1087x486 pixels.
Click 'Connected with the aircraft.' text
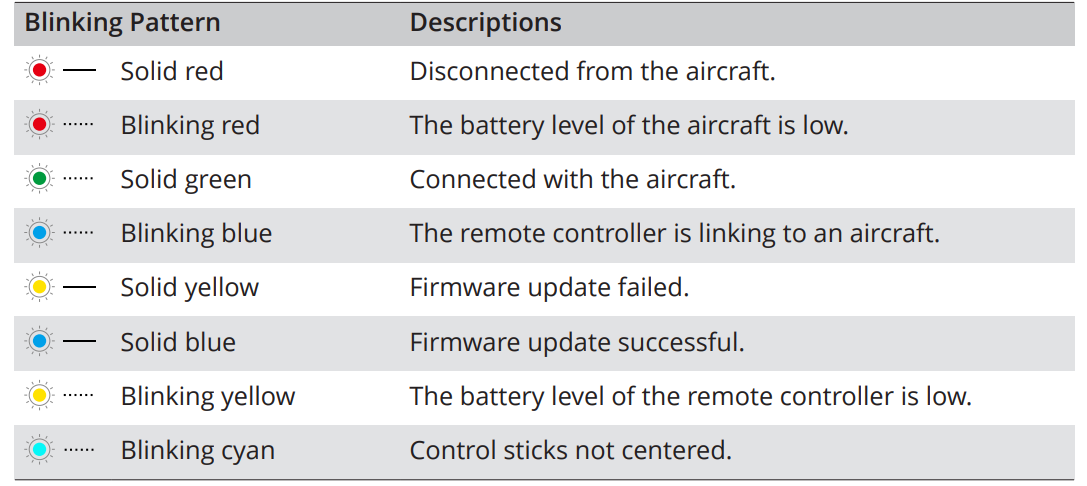pyautogui.click(x=572, y=180)
